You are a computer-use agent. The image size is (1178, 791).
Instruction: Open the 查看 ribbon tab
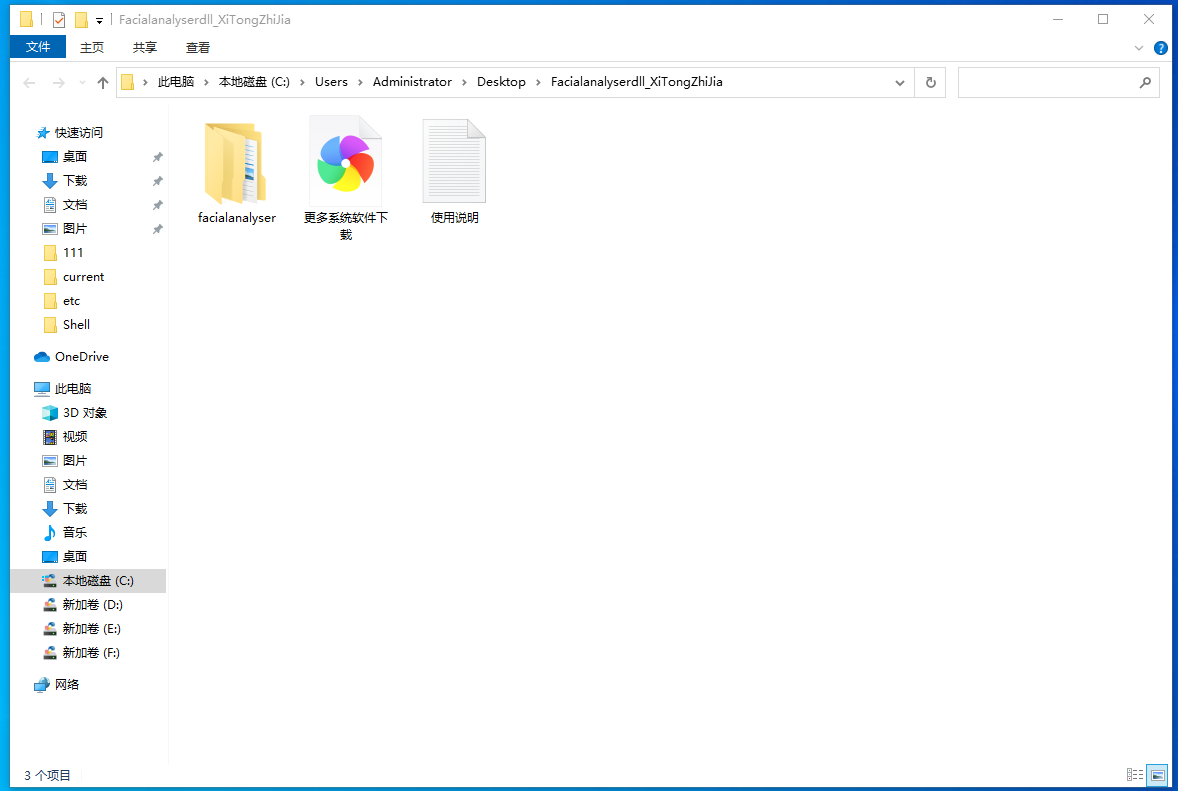click(x=198, y=47)
